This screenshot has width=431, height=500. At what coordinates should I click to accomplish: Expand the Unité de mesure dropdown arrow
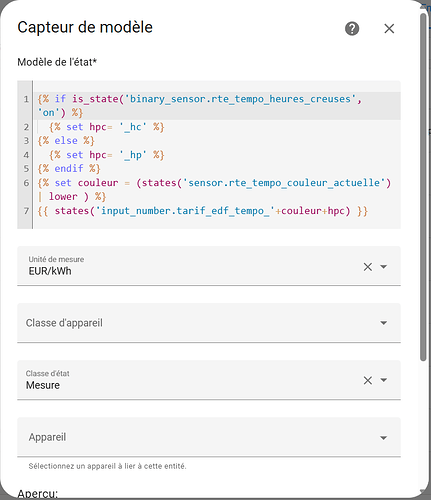click(x=384, y=267)
